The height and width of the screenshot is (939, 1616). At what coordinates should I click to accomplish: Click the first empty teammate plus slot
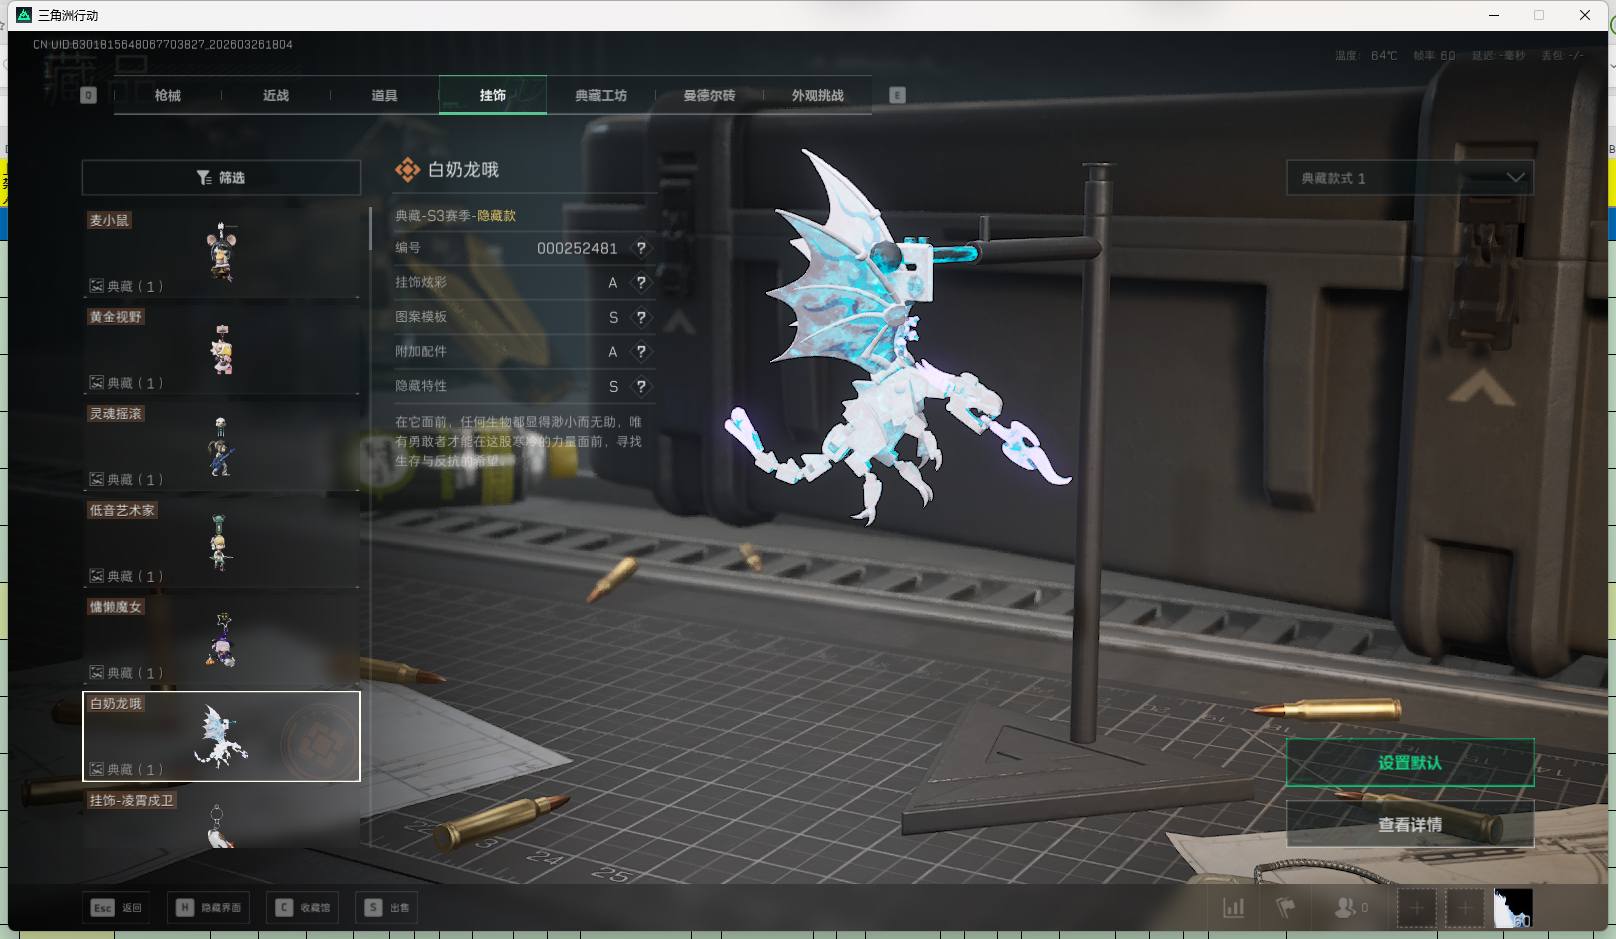click(1416, 908)
